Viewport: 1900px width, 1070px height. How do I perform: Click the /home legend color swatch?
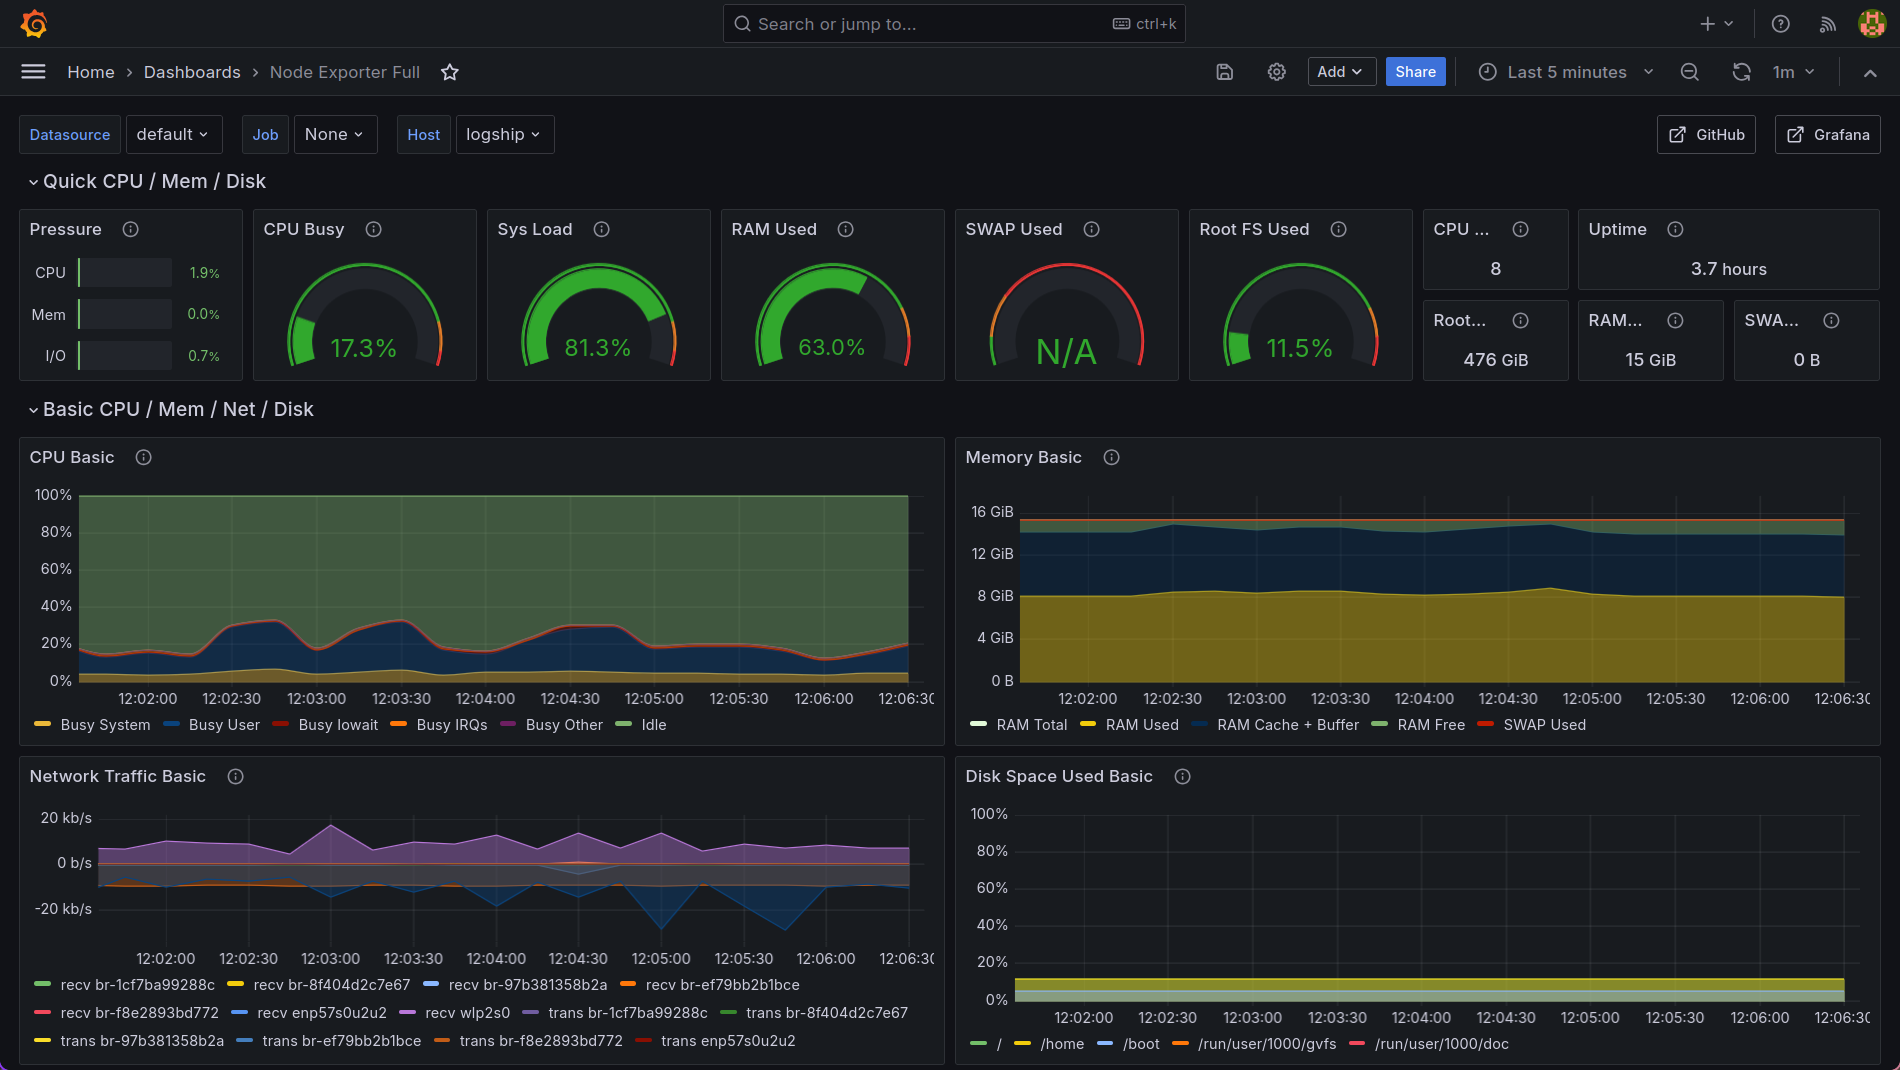pos(1022,1044)
